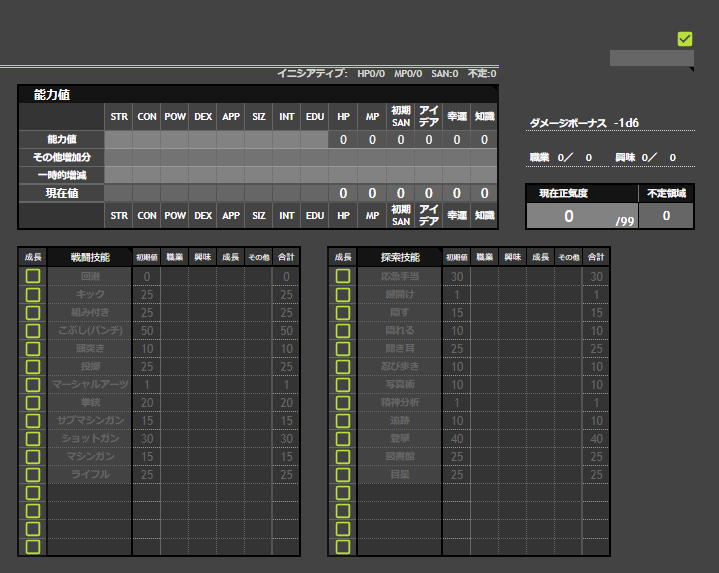The height and width of the screenshot is (573, 719).
Task: Click the 職業 points cell for 応急手当
Action: pyautogui.click(x=485, y=276)
